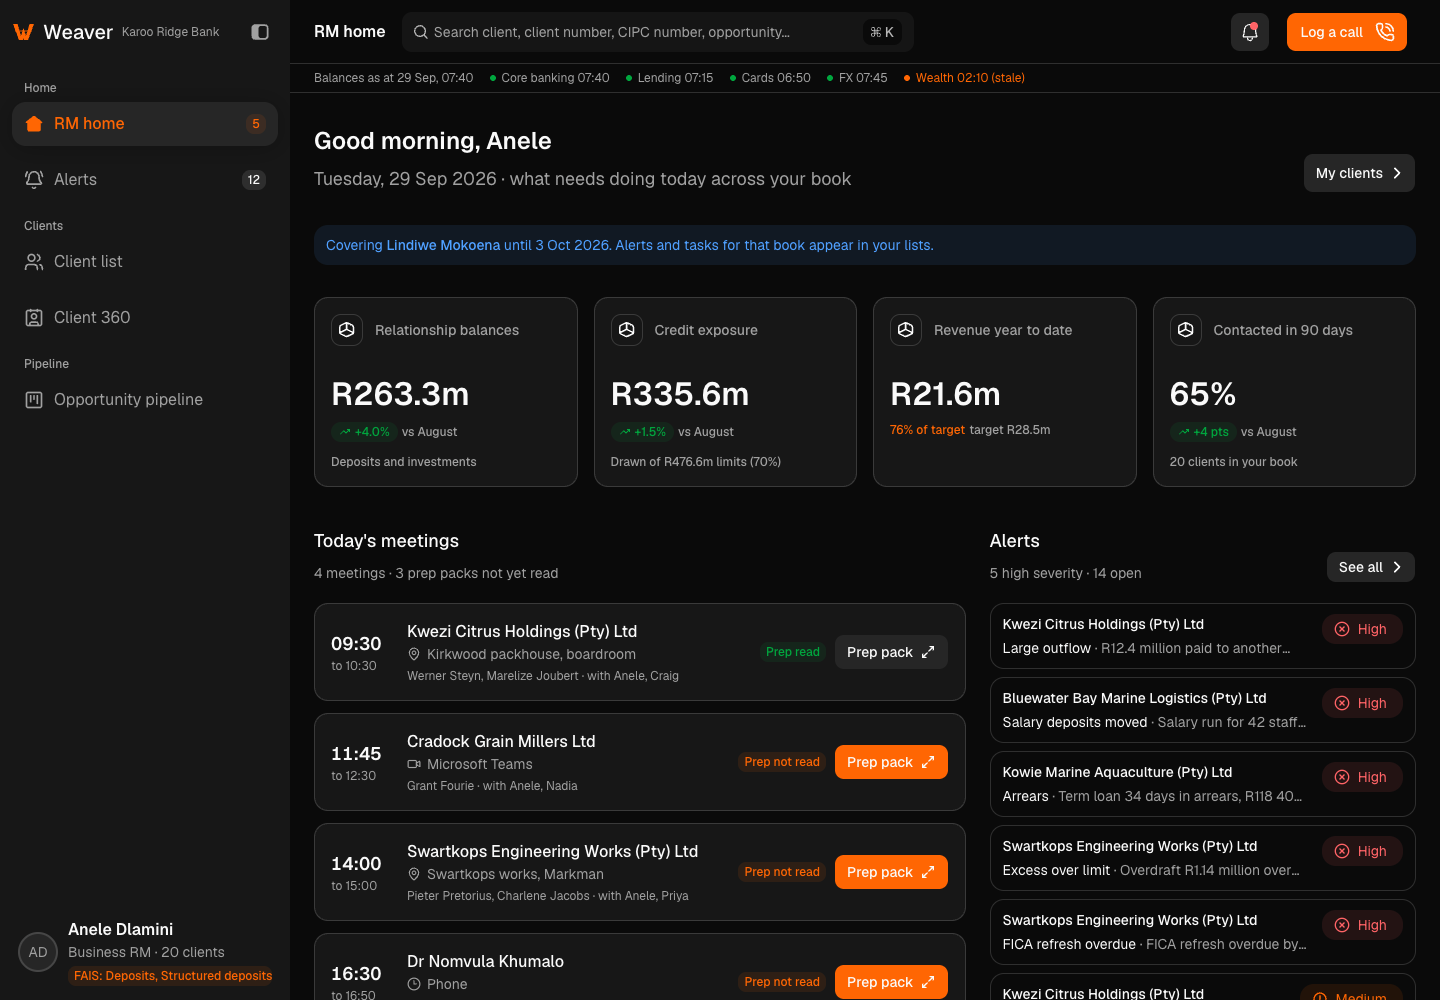1440x1000 pixels.
Task: Click the Weaver logo icon
Action: [x=24, y=32]
